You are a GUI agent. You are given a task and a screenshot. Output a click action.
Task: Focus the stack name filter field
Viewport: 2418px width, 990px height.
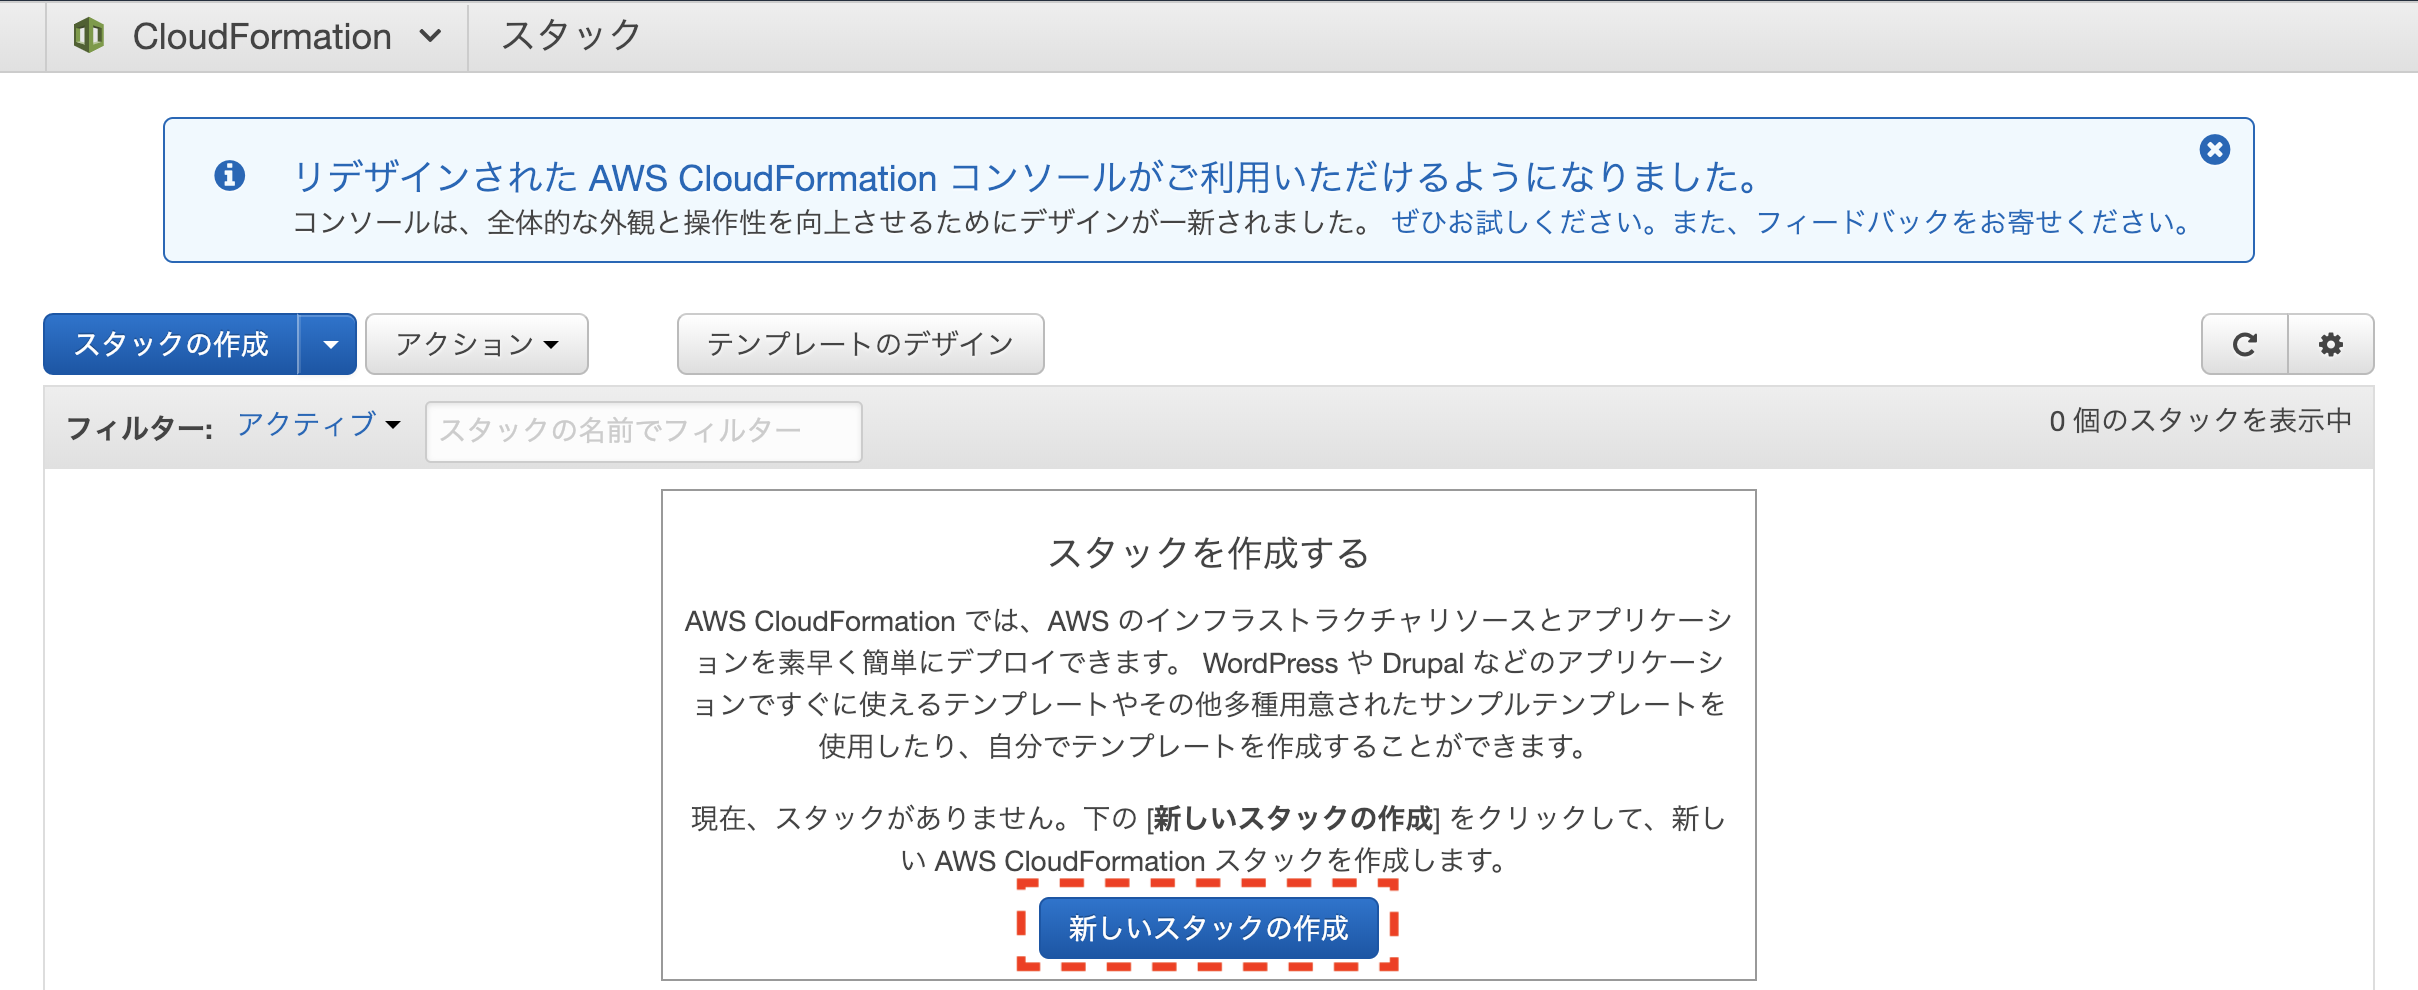644,431
